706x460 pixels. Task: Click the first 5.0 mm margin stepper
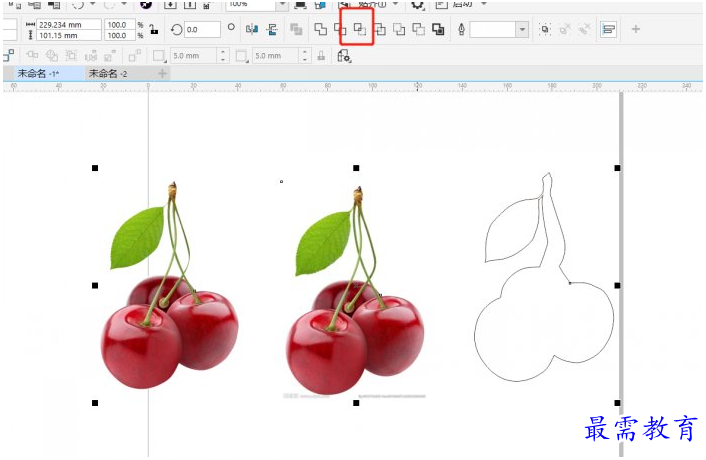point(223,56)
